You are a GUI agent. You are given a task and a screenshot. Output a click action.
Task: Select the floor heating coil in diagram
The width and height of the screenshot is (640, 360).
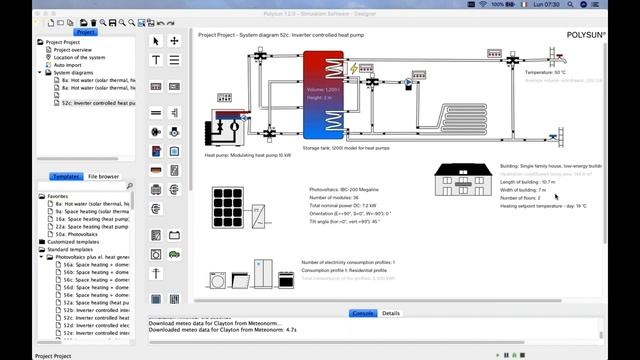click(x=464, y=119)
